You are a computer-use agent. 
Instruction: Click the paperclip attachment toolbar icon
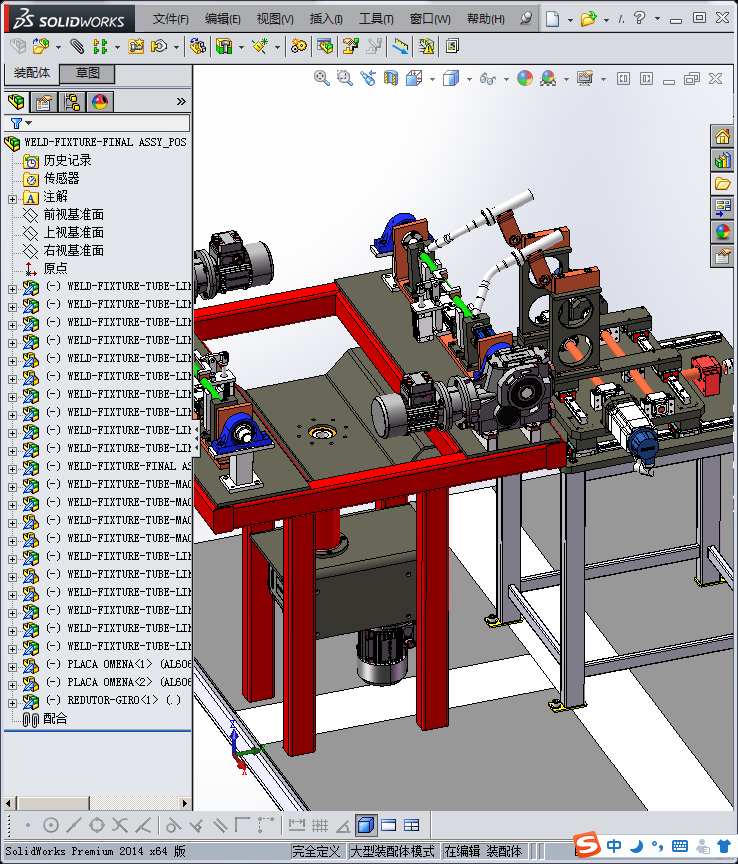point(77,46)
